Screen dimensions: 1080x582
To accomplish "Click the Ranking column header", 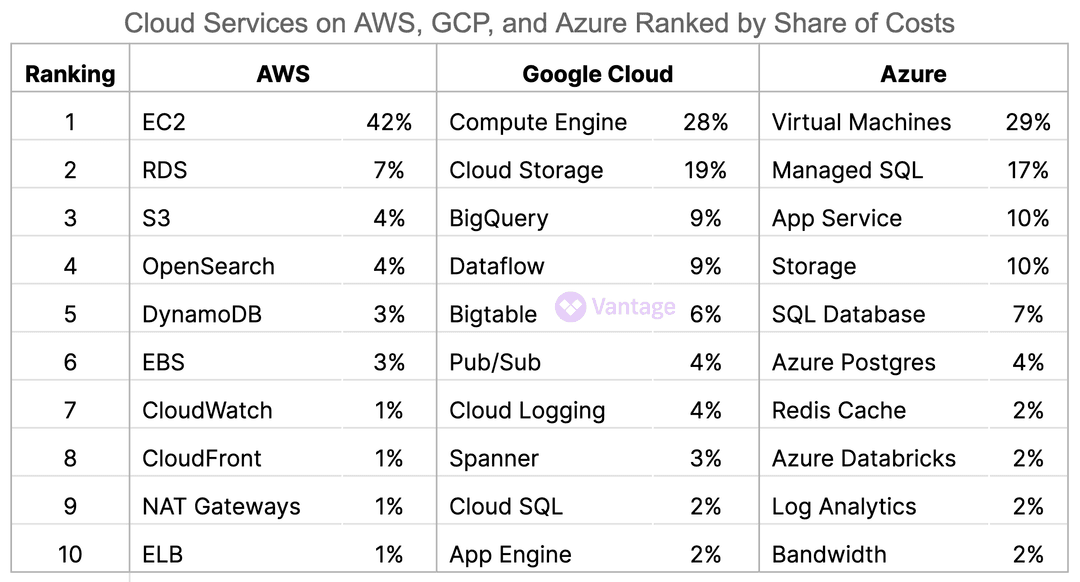I will [70, 74].
